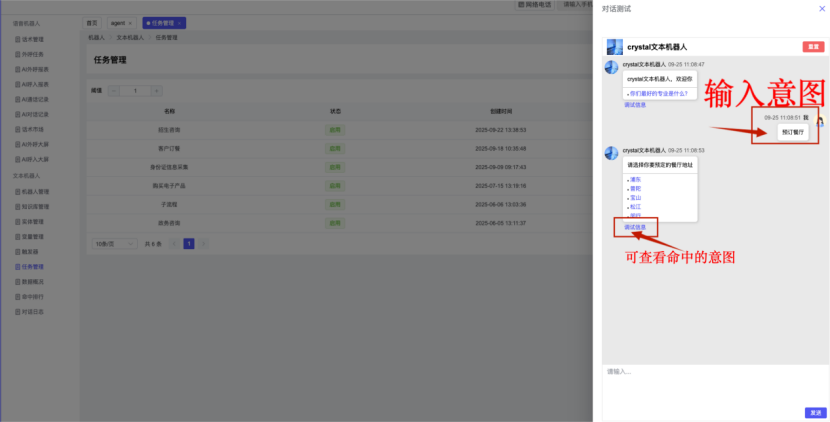830x422 pixels.
Task: Switch to the 首页 tab
Action: [x=92, y=22]
